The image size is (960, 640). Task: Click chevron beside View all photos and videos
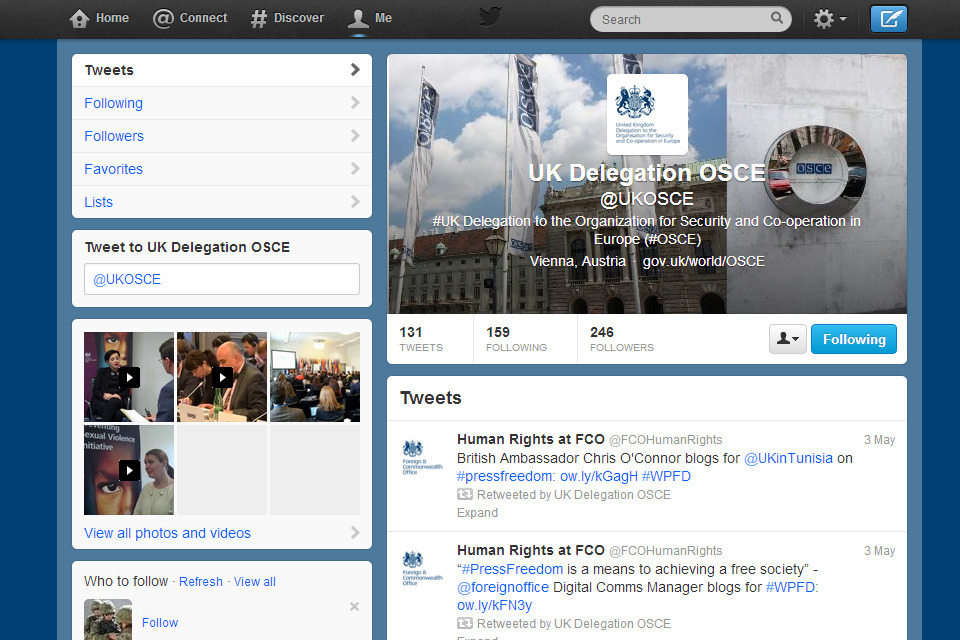click(x=355, y=533)
